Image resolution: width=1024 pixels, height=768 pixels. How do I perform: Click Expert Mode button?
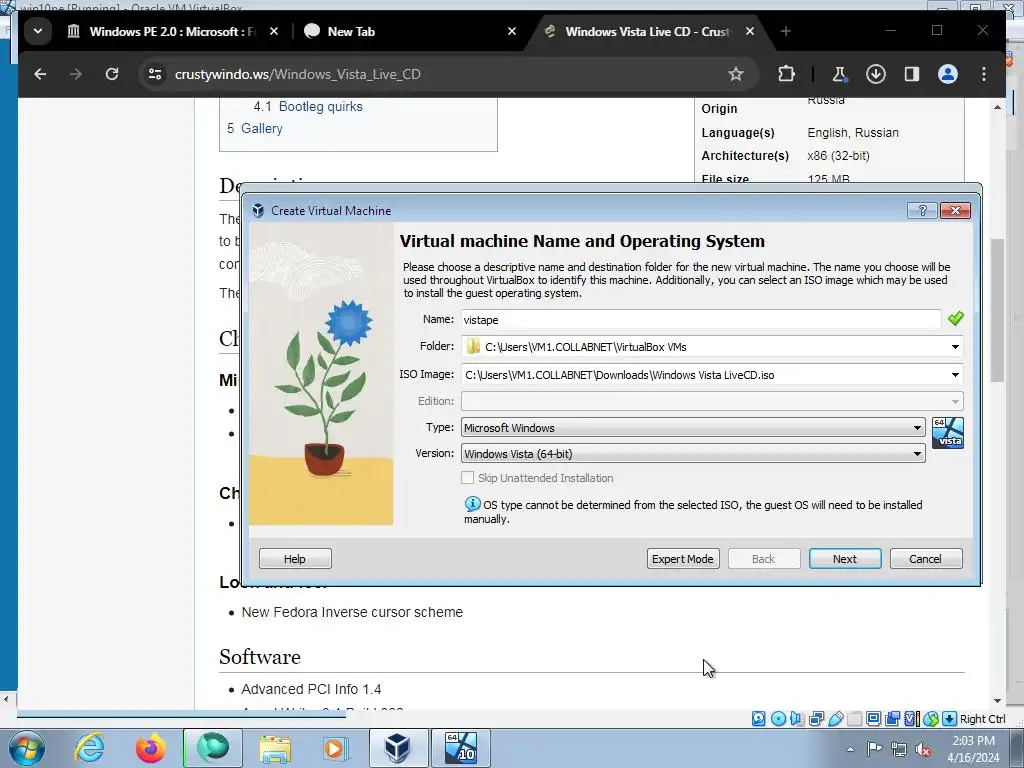(x=683, y=559)
